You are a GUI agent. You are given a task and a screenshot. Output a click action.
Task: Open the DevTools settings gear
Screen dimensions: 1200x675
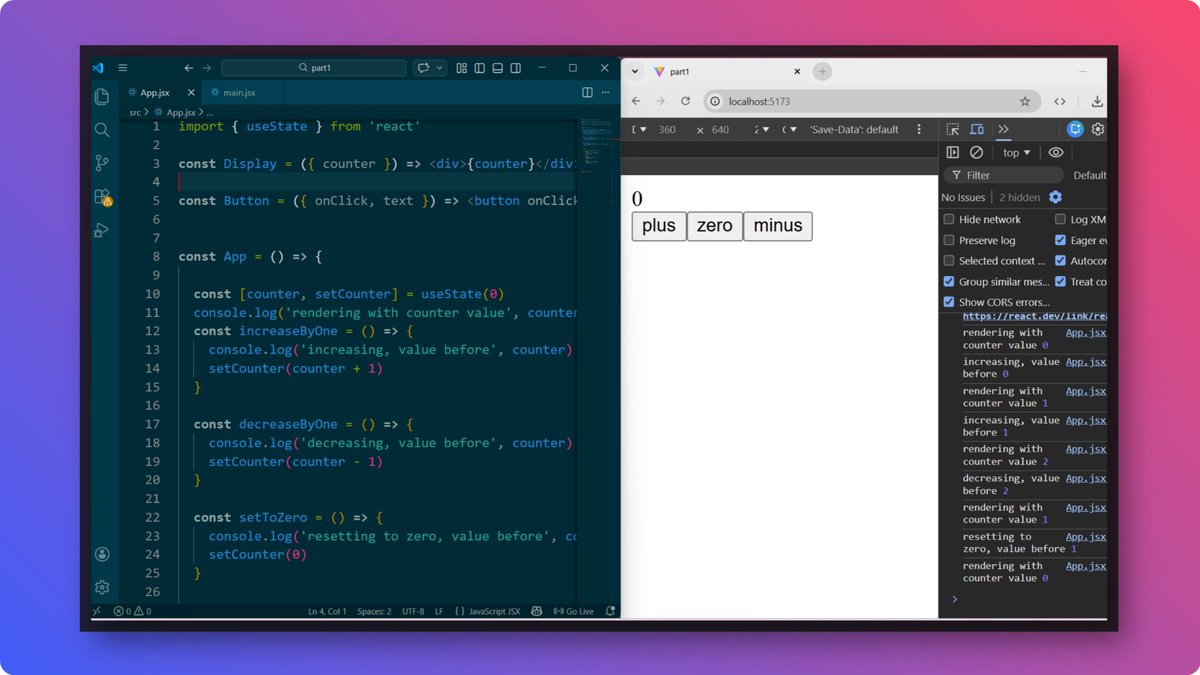1098,129
